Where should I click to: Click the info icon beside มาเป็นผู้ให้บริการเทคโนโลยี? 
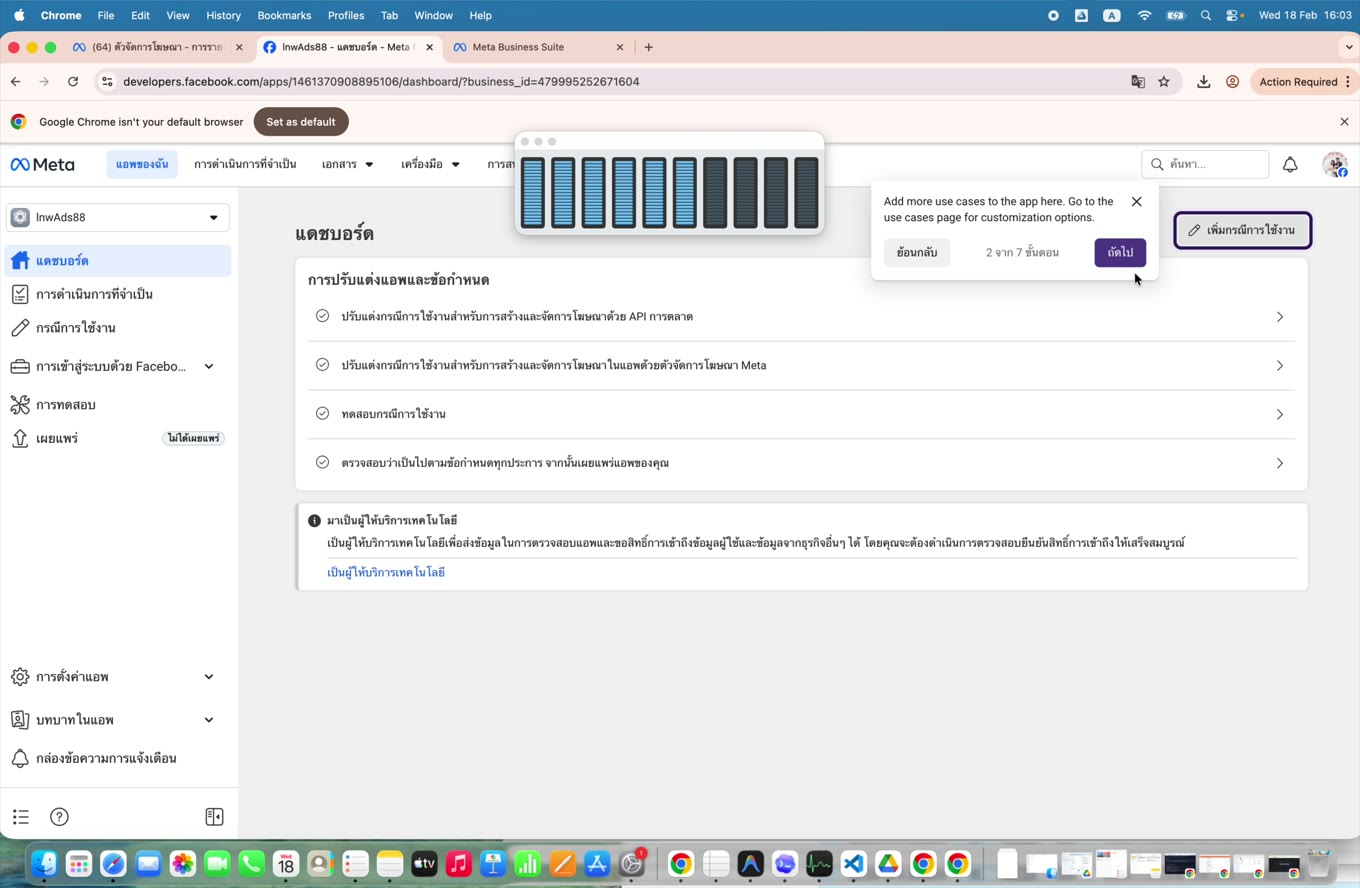coord(314,521)
